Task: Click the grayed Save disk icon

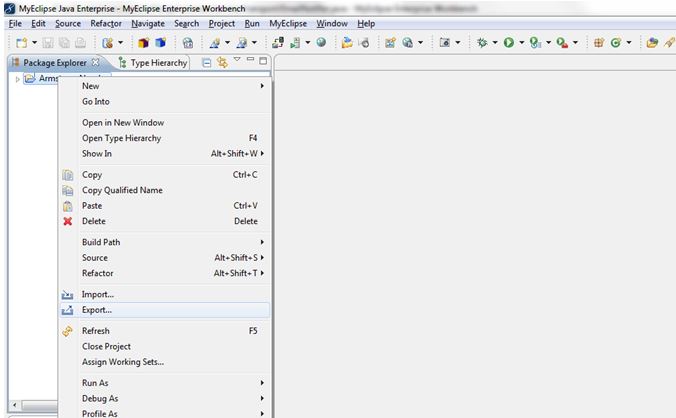Action: click(x=47, y=43)
